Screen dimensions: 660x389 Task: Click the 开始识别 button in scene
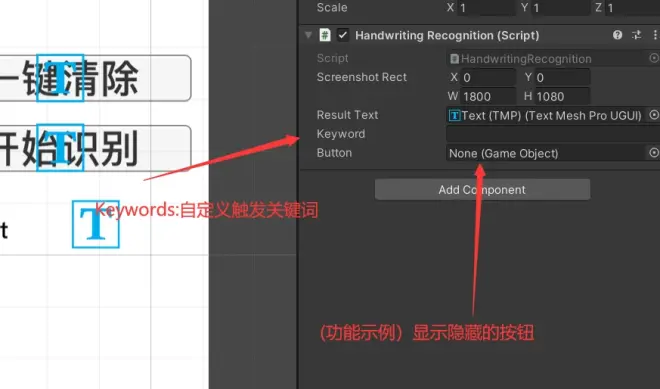click(x=95, y=148)
